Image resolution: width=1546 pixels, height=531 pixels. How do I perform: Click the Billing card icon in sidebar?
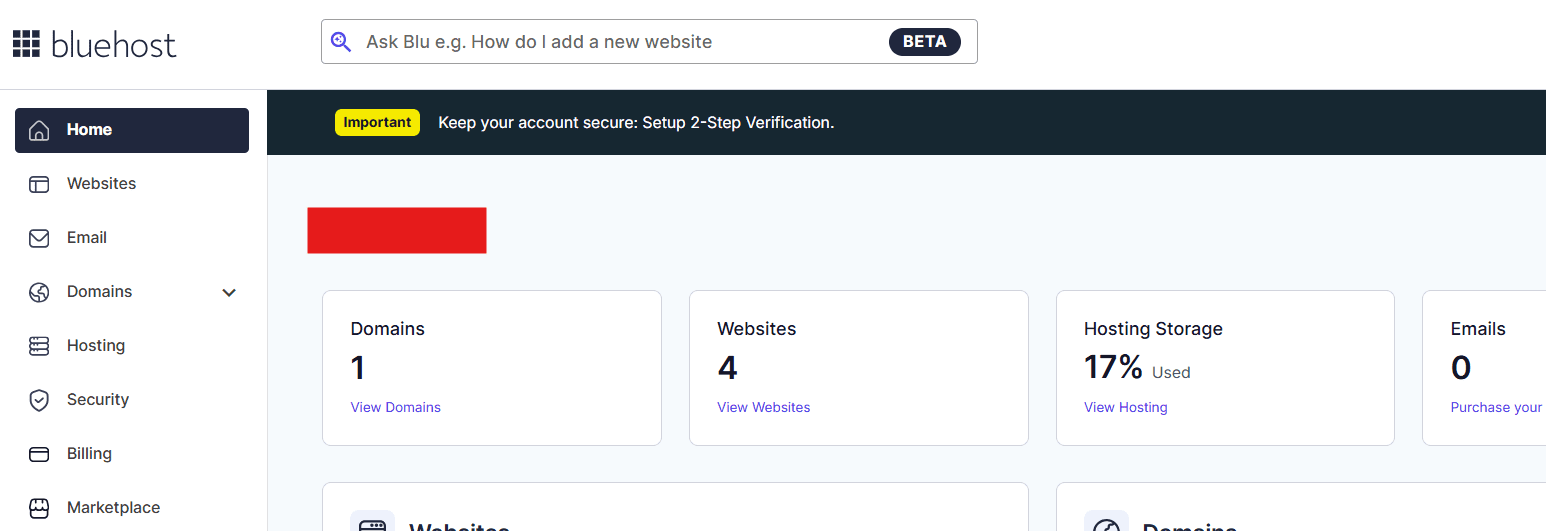[x=39, y=454]
